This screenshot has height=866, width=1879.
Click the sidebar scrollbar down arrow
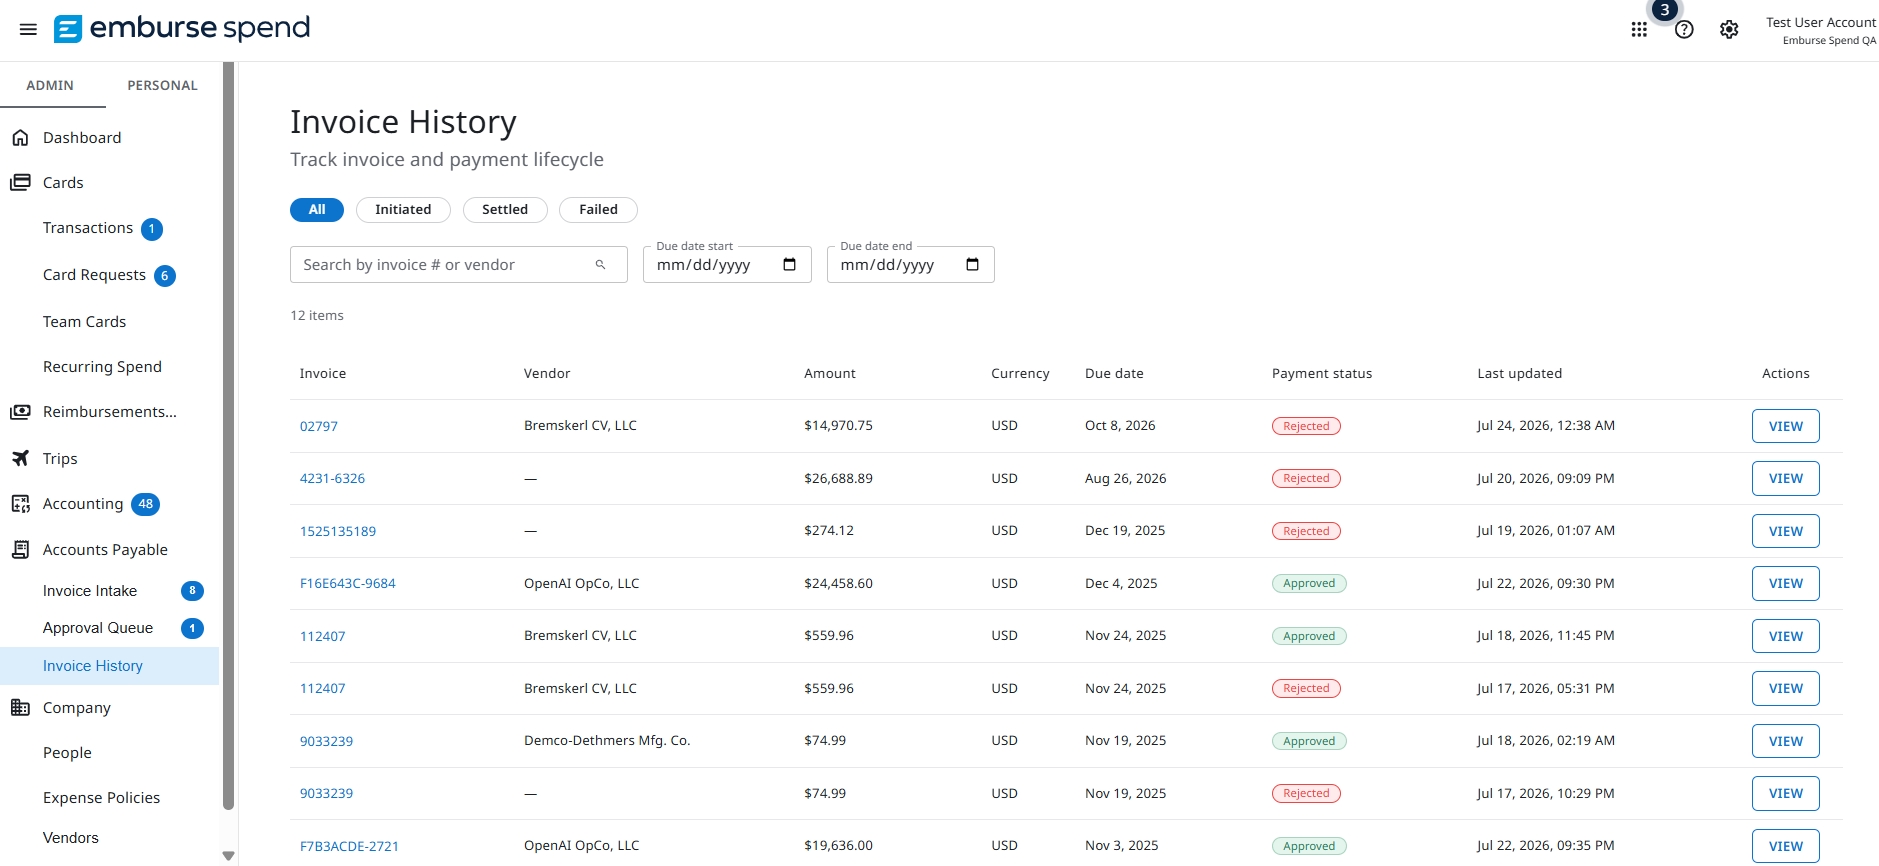coord(228,856)
